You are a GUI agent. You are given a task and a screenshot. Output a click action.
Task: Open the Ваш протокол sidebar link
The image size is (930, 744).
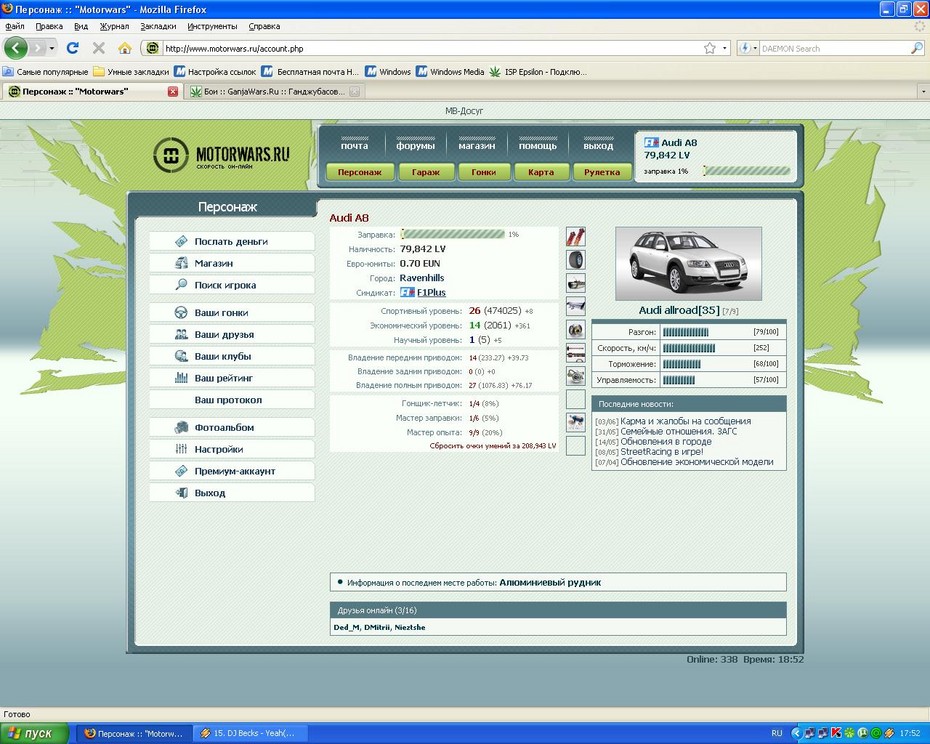pos(228,400)
